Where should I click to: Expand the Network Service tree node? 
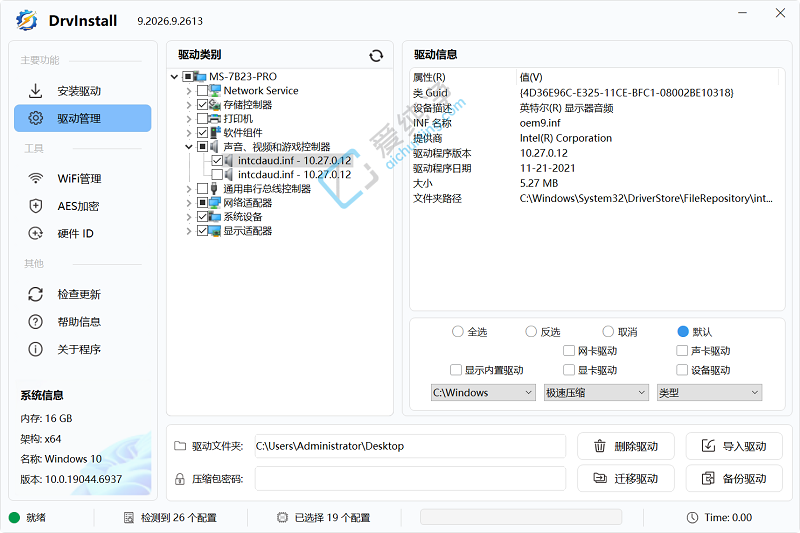coord(189,91)
